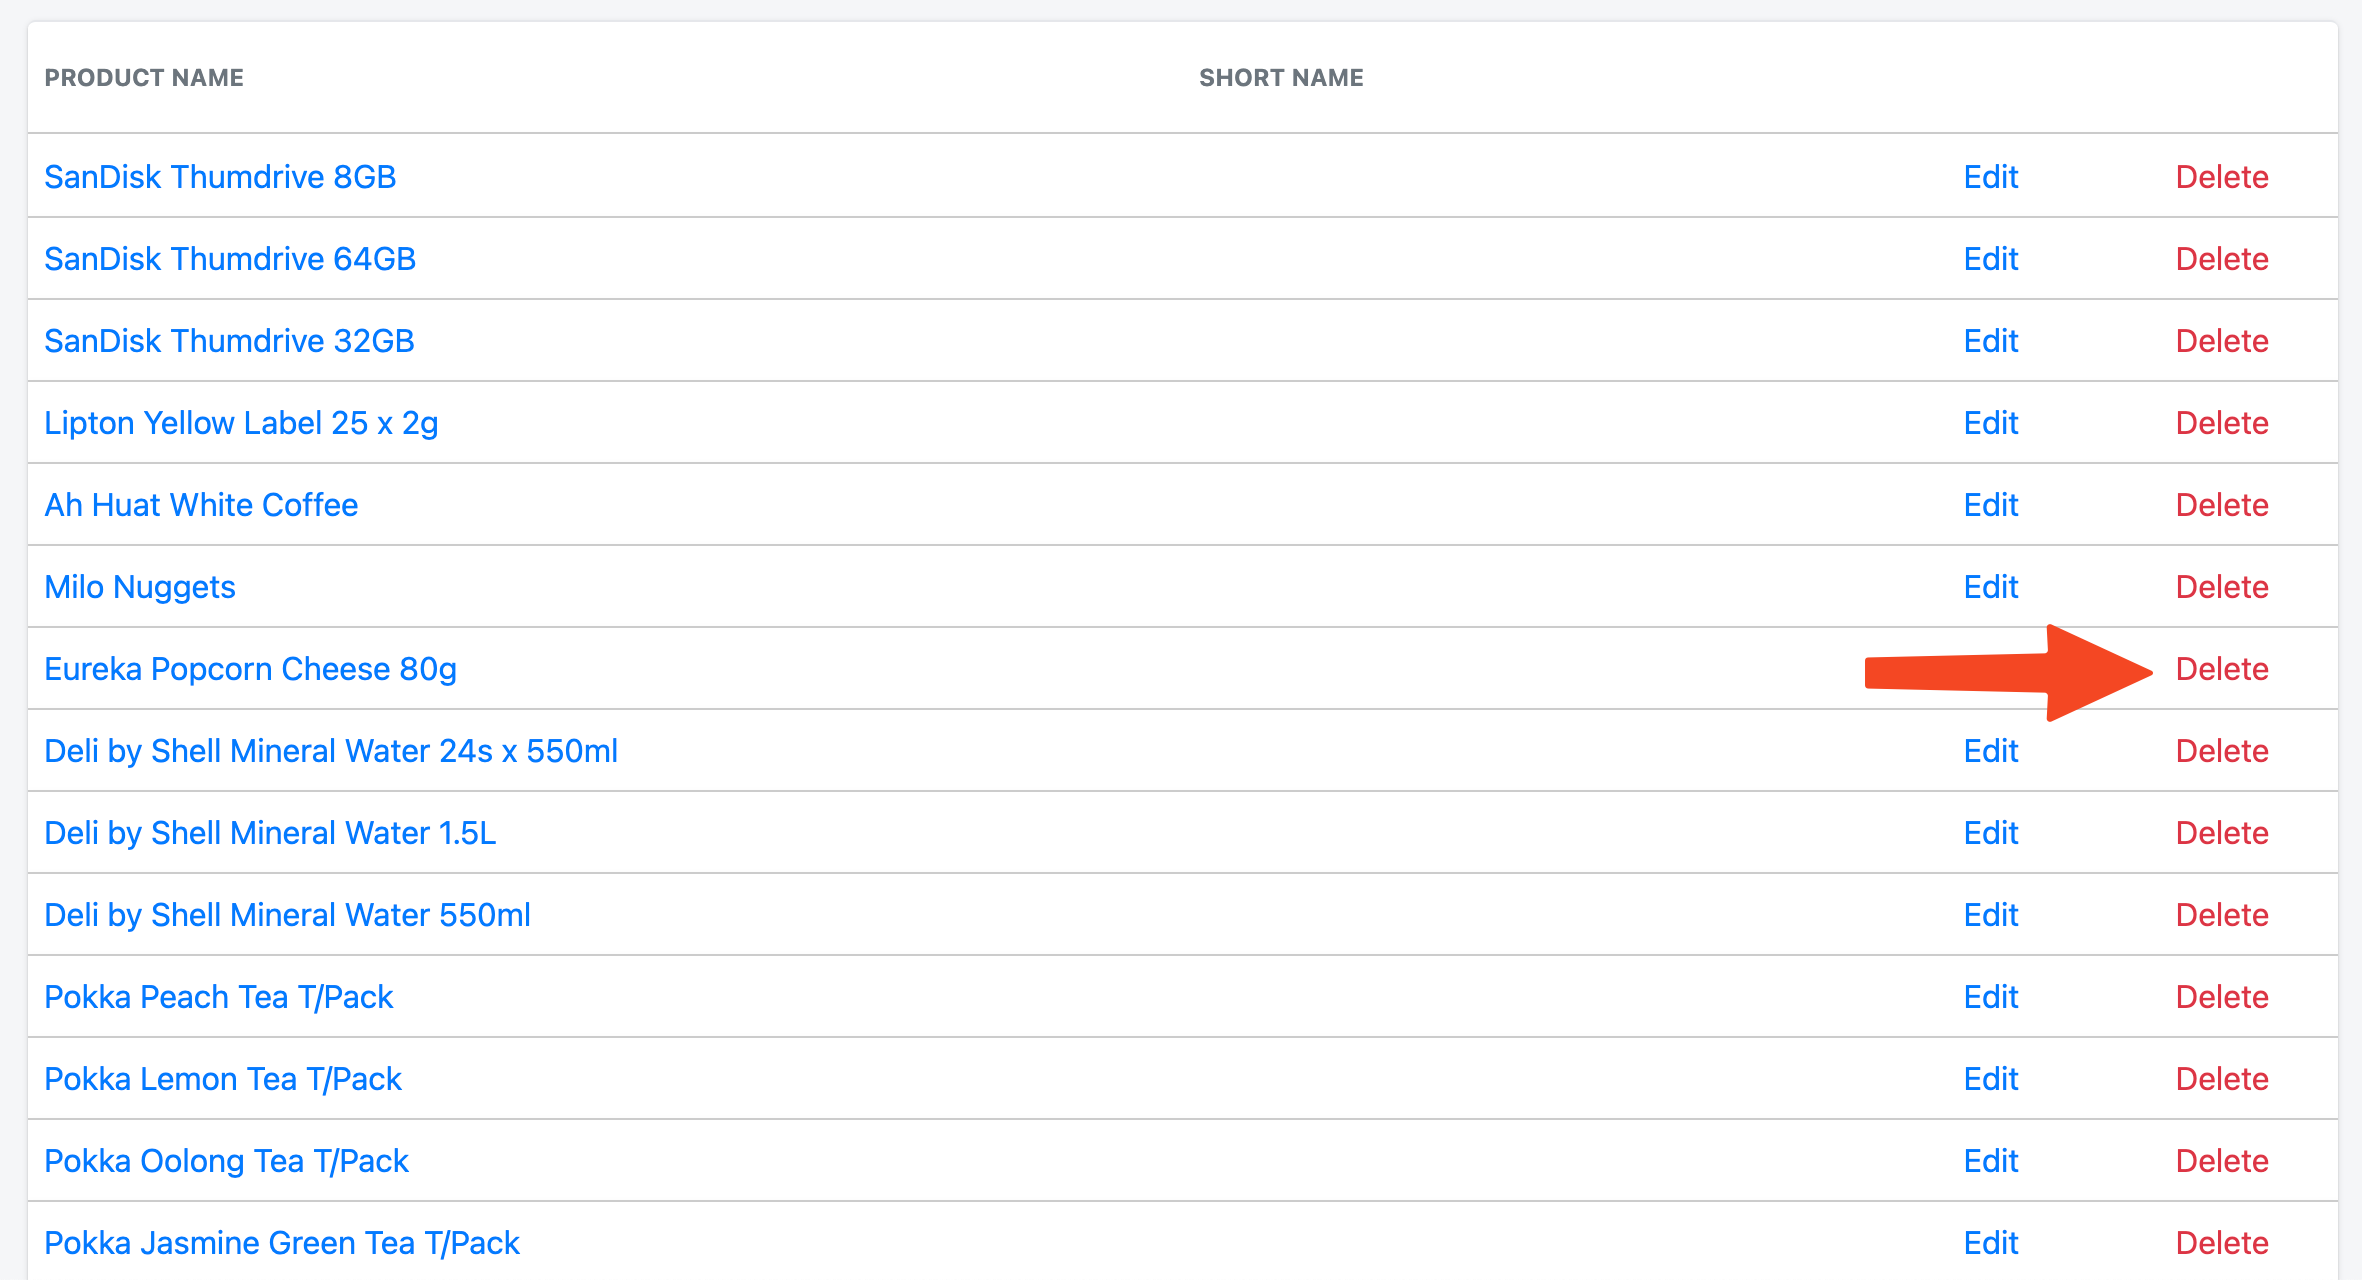Viewport: 2362px width, 1280px height.
Task: Open Pokka Peach Tea T/Pack product
Action: tap(219, 997)
